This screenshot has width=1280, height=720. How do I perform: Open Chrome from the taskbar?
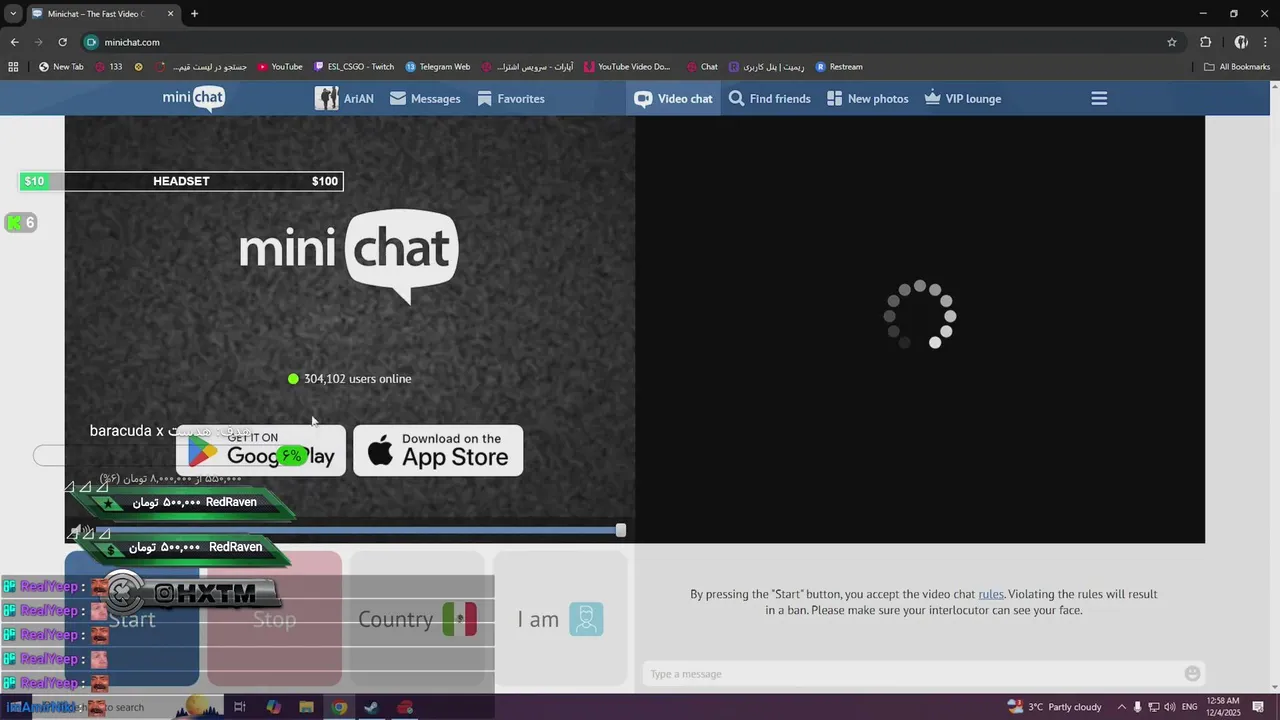tap(339, 707)
